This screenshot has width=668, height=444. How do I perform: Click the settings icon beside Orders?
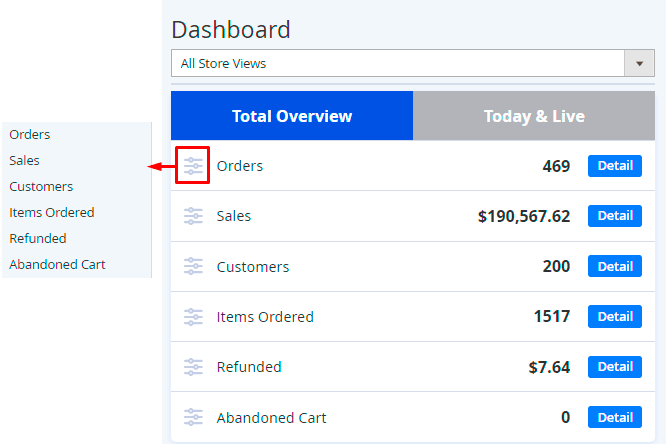193,166
